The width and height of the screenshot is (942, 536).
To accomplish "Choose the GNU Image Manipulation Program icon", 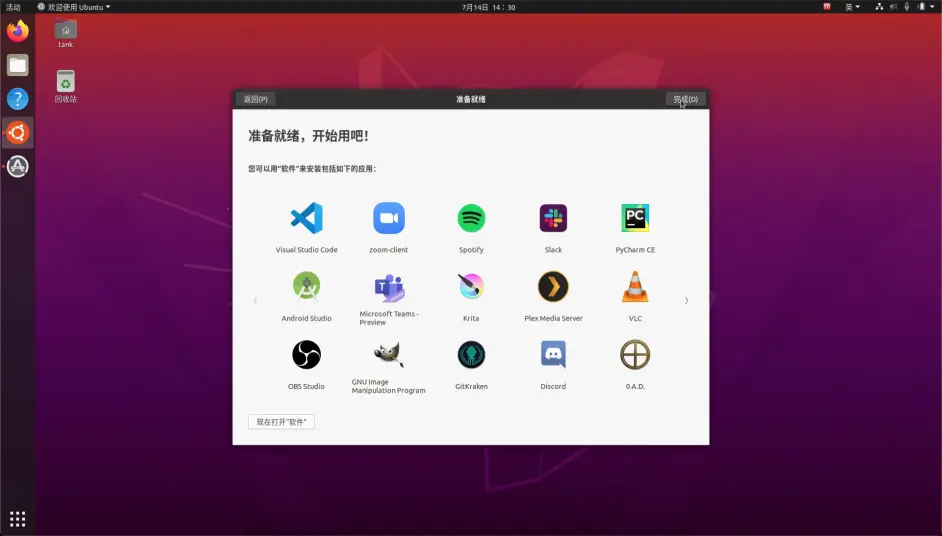I will [x=389, y=355].
